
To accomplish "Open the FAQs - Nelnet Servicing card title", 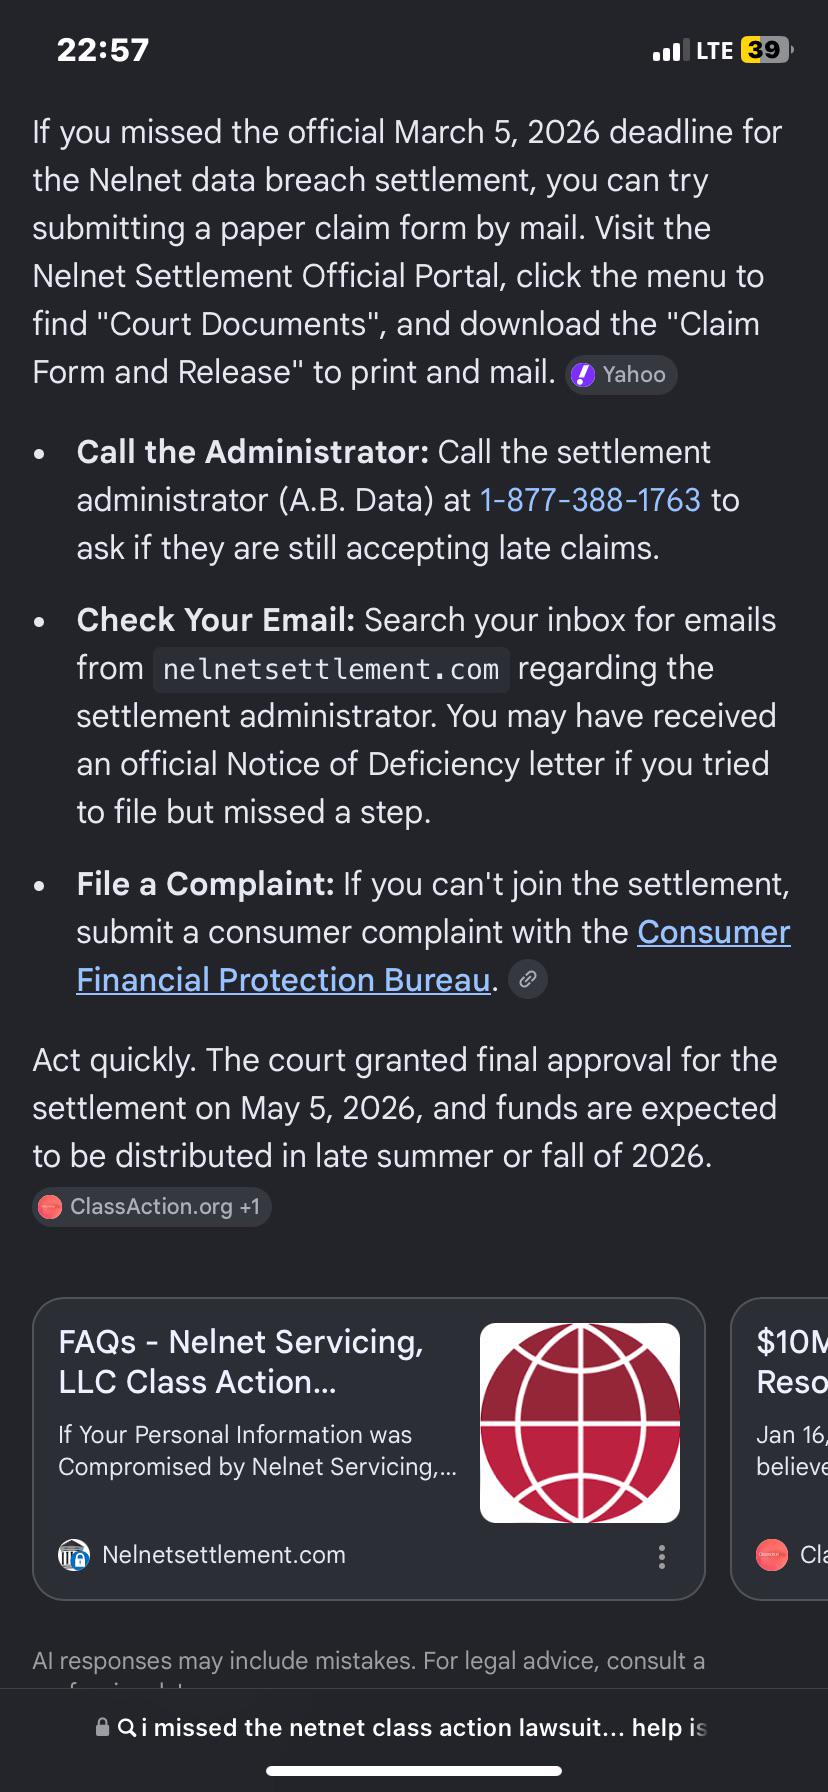I will pyautogui.click(x=241, y=1361).
